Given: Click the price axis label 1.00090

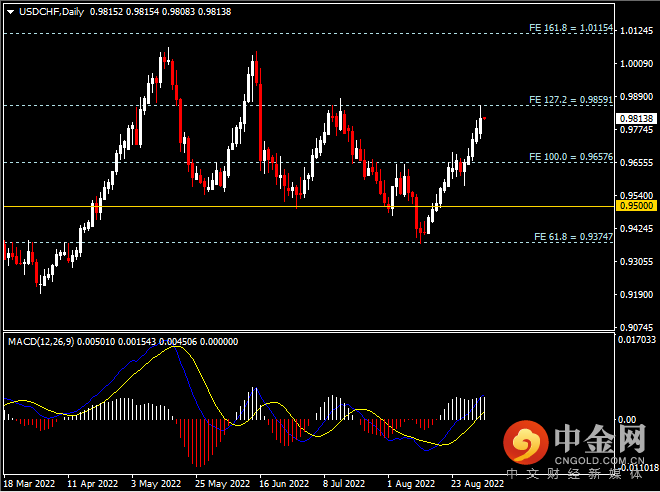Looking at the screenshot, I should 636,64.
